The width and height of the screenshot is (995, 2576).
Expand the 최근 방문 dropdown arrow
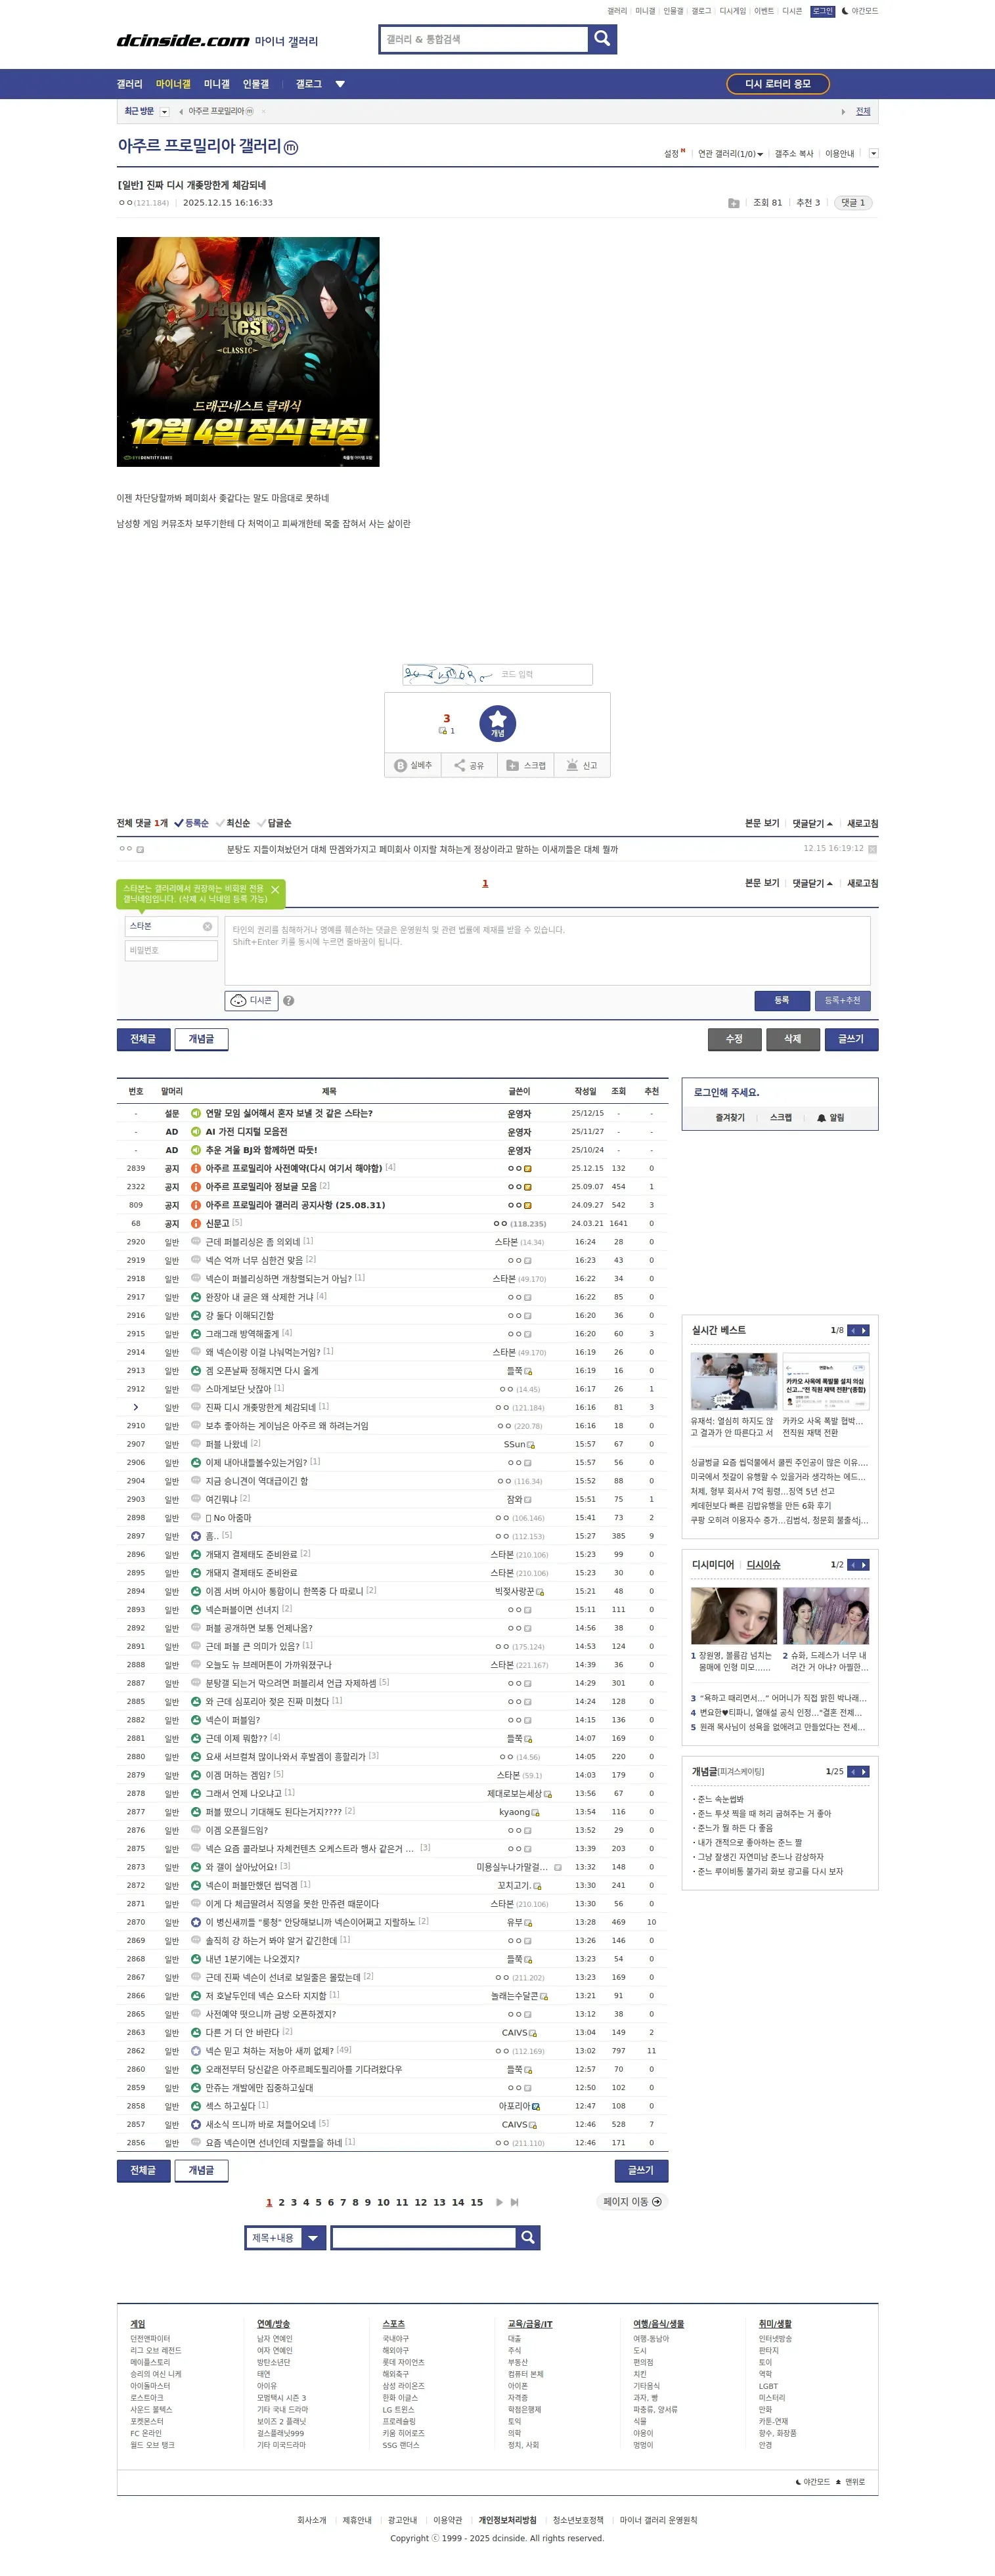[164, 112]
